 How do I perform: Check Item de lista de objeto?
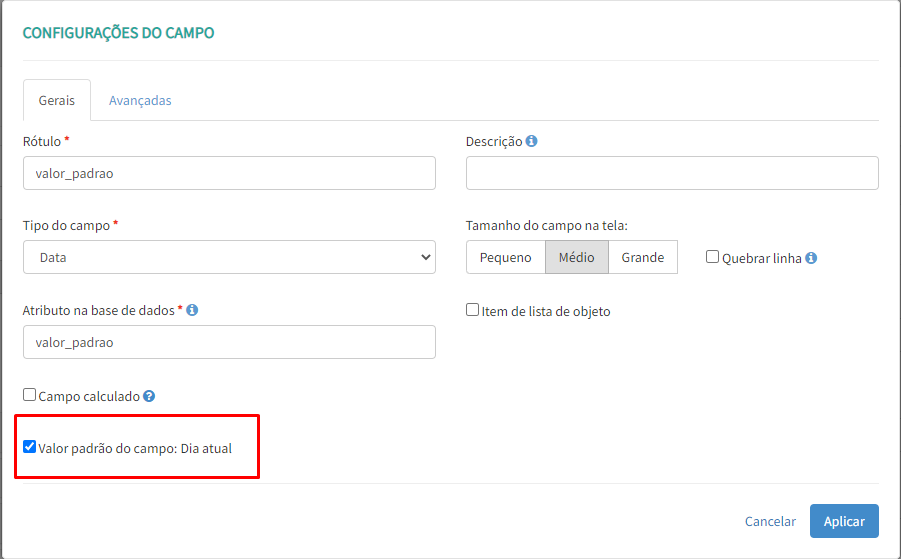click(x=472, y=310)
